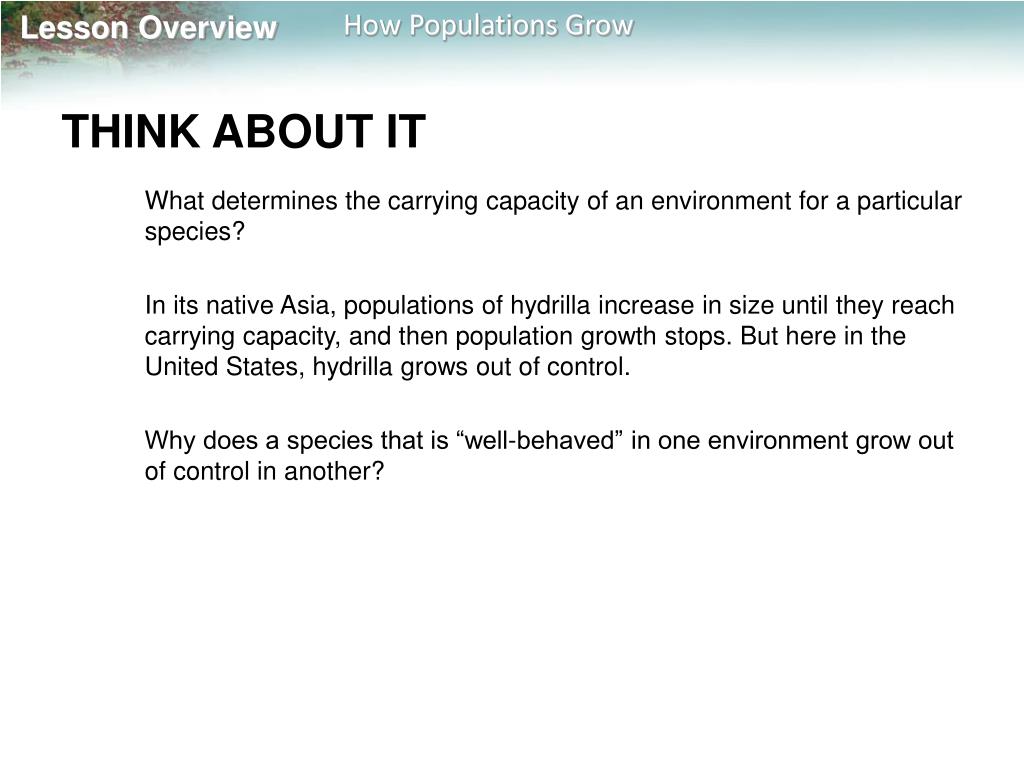Viewport: 1024px width, 768px height.
Task: Click paragraph starting 'In its native Asia'
Action: [549, 336]
